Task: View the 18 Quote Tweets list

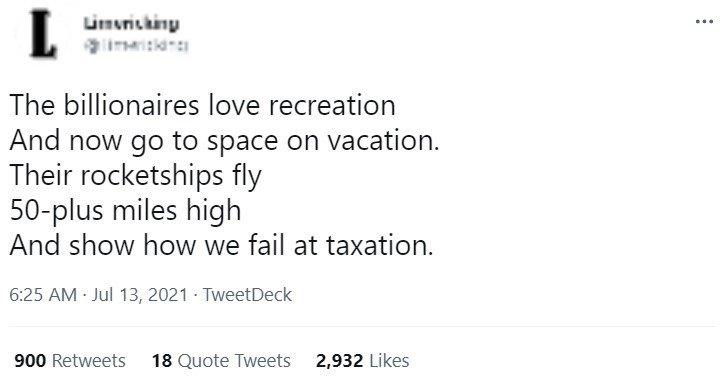Action: pos(221,361)
